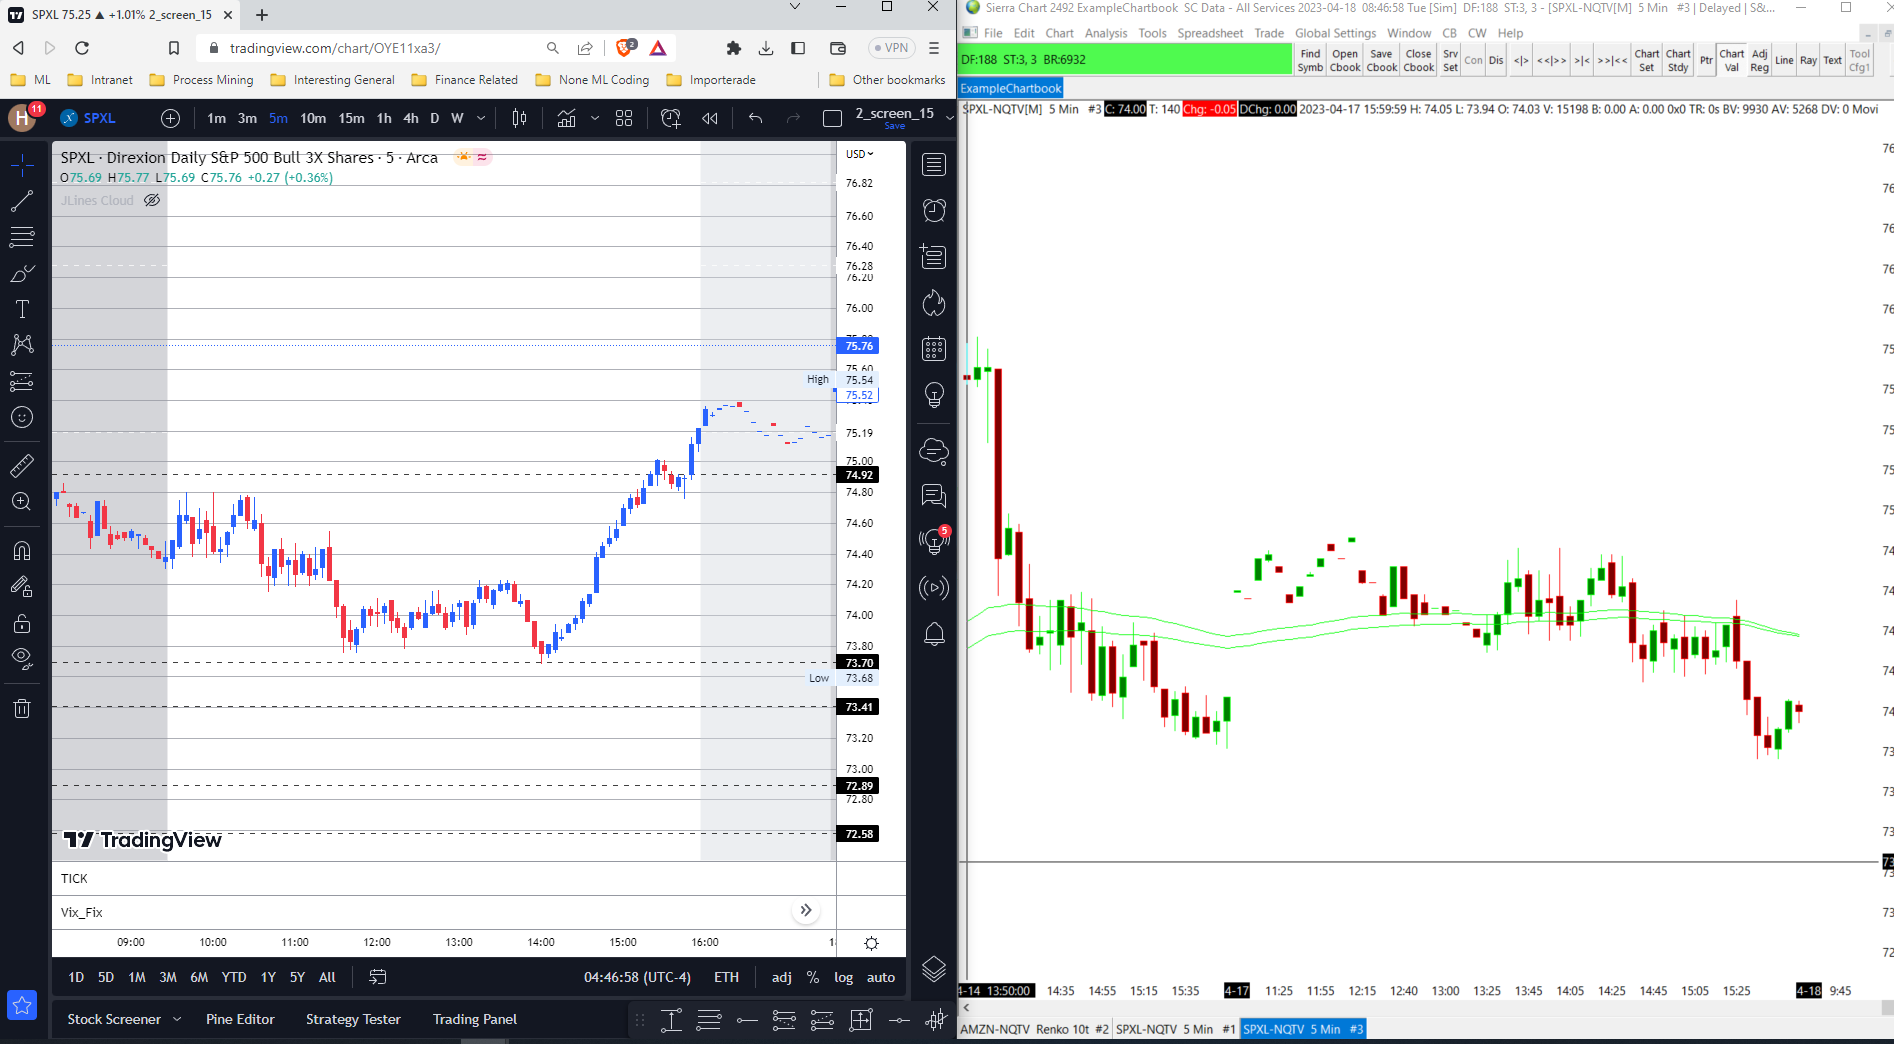Select the crosshair cursor tool in TradingView

tap(22, 164)
